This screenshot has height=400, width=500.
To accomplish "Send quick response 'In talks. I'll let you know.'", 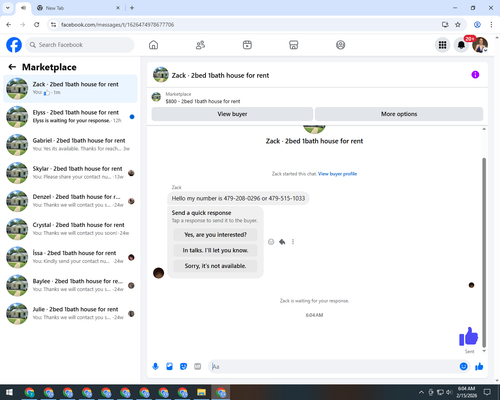I will 215,250.
